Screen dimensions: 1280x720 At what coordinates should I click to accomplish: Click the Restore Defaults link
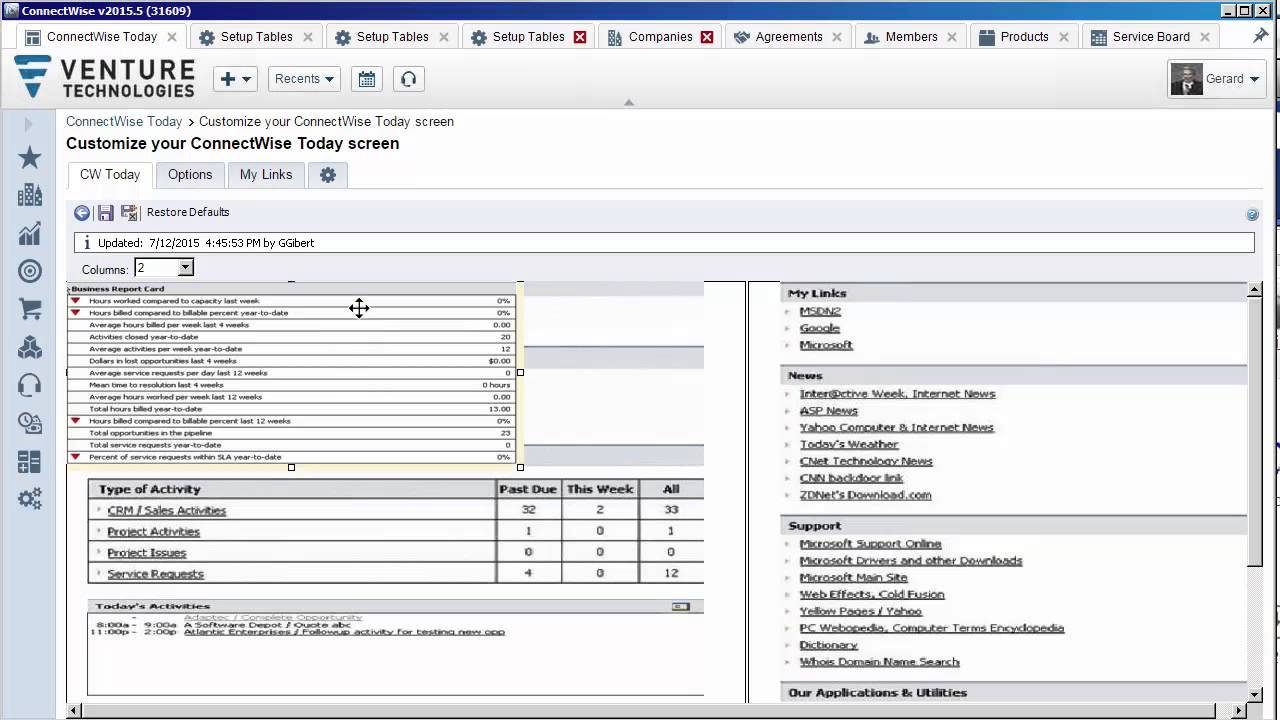[188, 212]
